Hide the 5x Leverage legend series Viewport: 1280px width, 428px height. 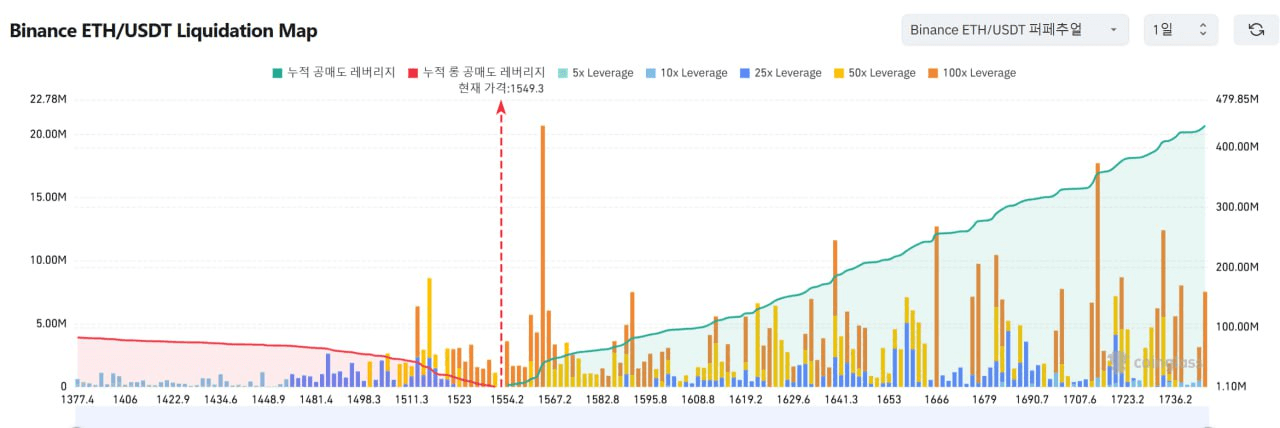[595, 73]
